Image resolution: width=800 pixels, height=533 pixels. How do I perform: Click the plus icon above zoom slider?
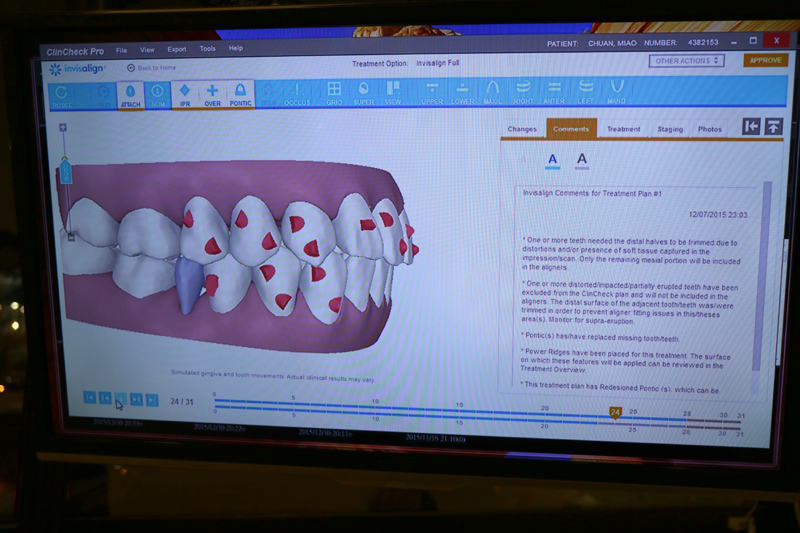[63, 127]
